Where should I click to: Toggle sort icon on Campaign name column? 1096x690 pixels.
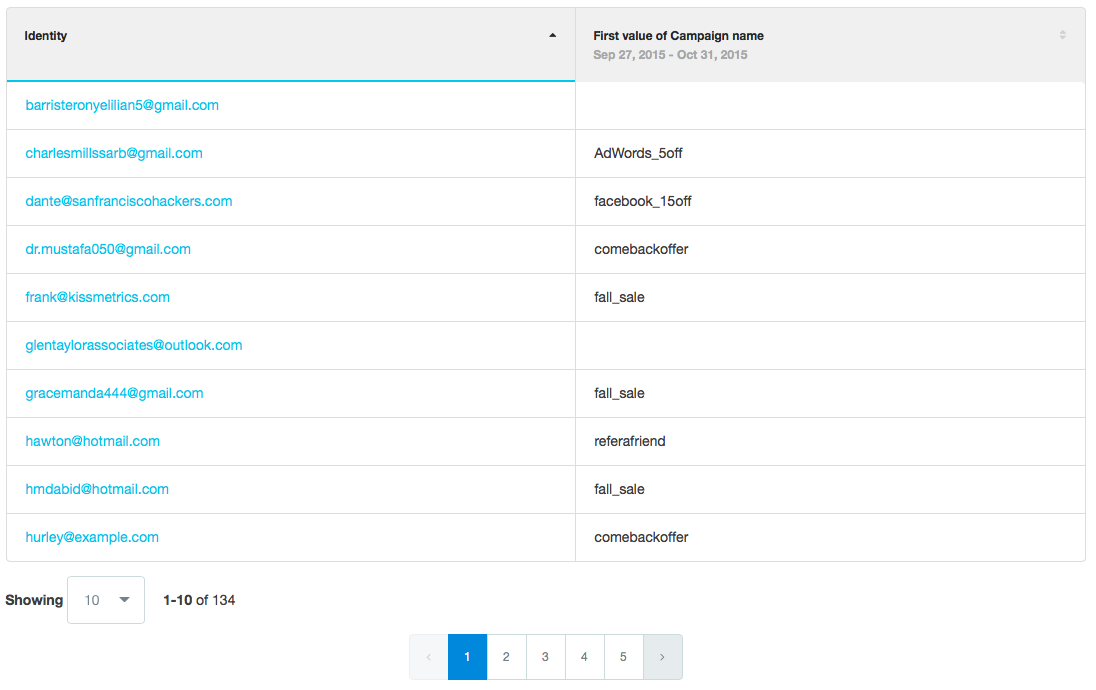click(1062, 35)
